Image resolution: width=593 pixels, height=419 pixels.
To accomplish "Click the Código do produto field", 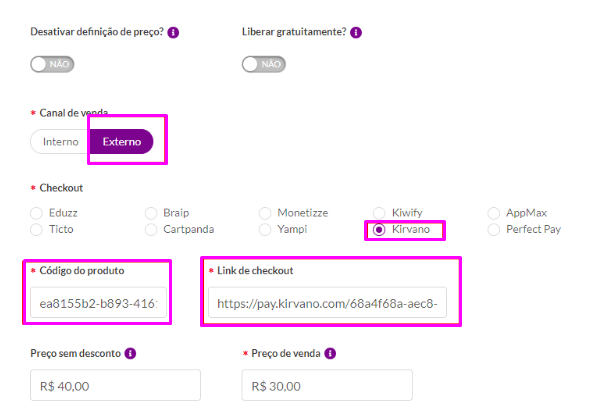I will [x=98, y=303].
